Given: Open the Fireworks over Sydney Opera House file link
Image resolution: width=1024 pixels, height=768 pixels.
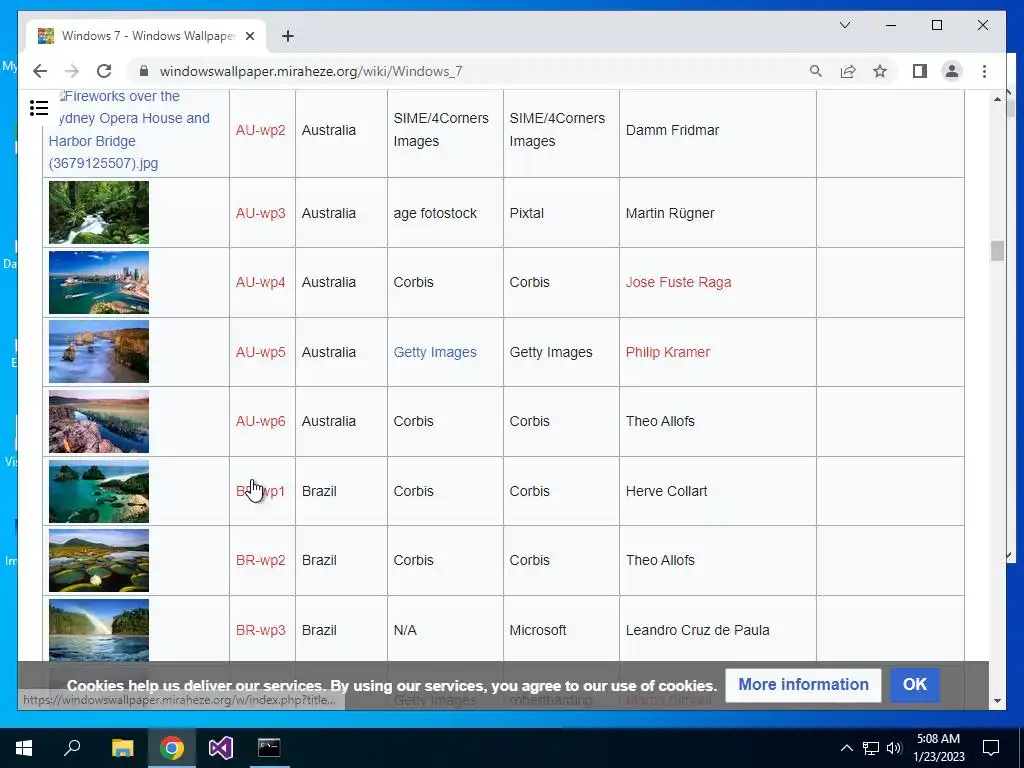Looking at the screenshot, I should point(129,129).
